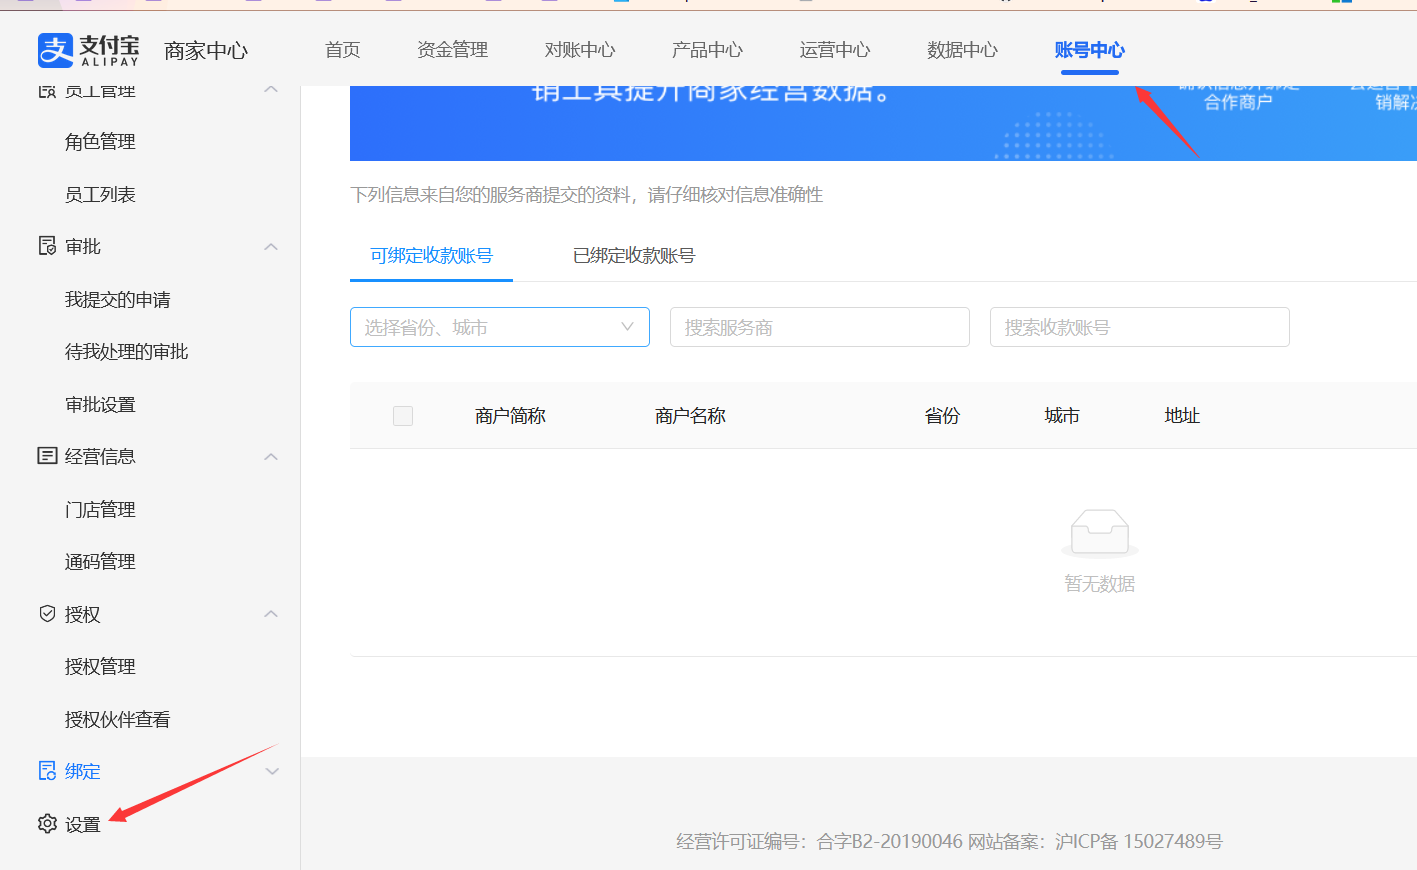Viewport: 1417px width, 870px height.
Task: Open 角色管理 in the sidebar
Action: click(100, 142)
